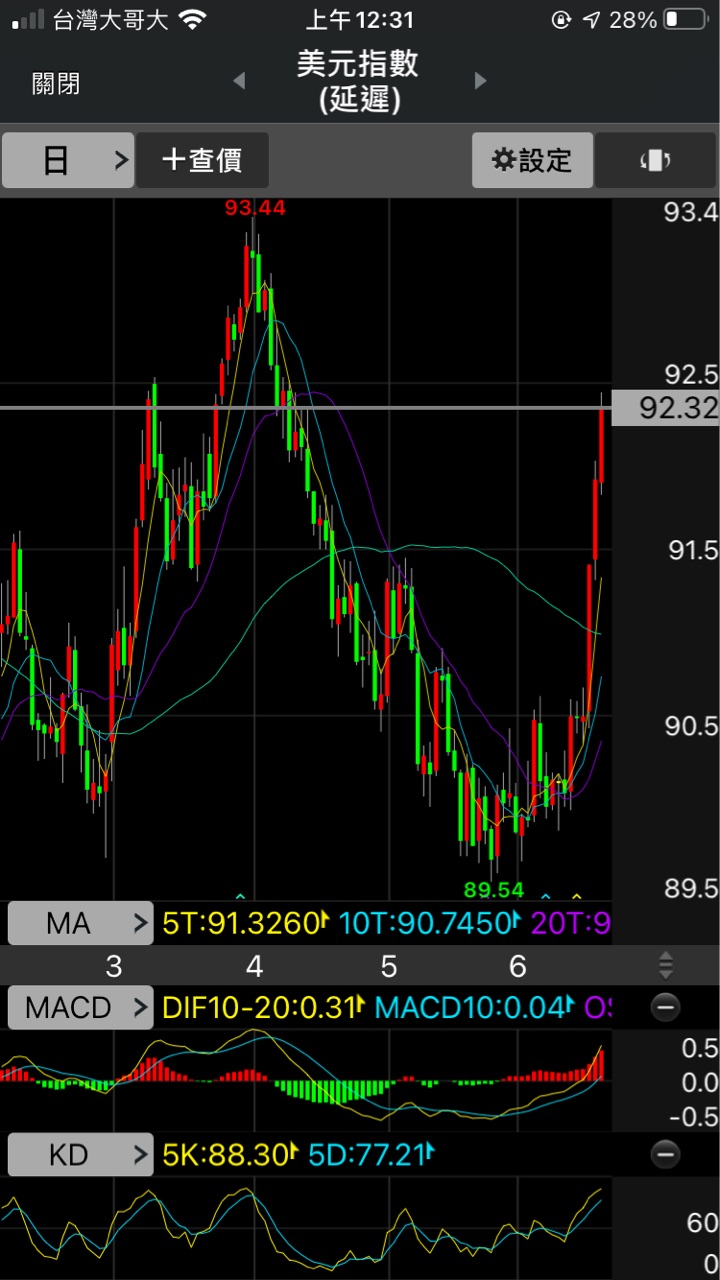Tap the month 3 label on date axis

point(113,966)
